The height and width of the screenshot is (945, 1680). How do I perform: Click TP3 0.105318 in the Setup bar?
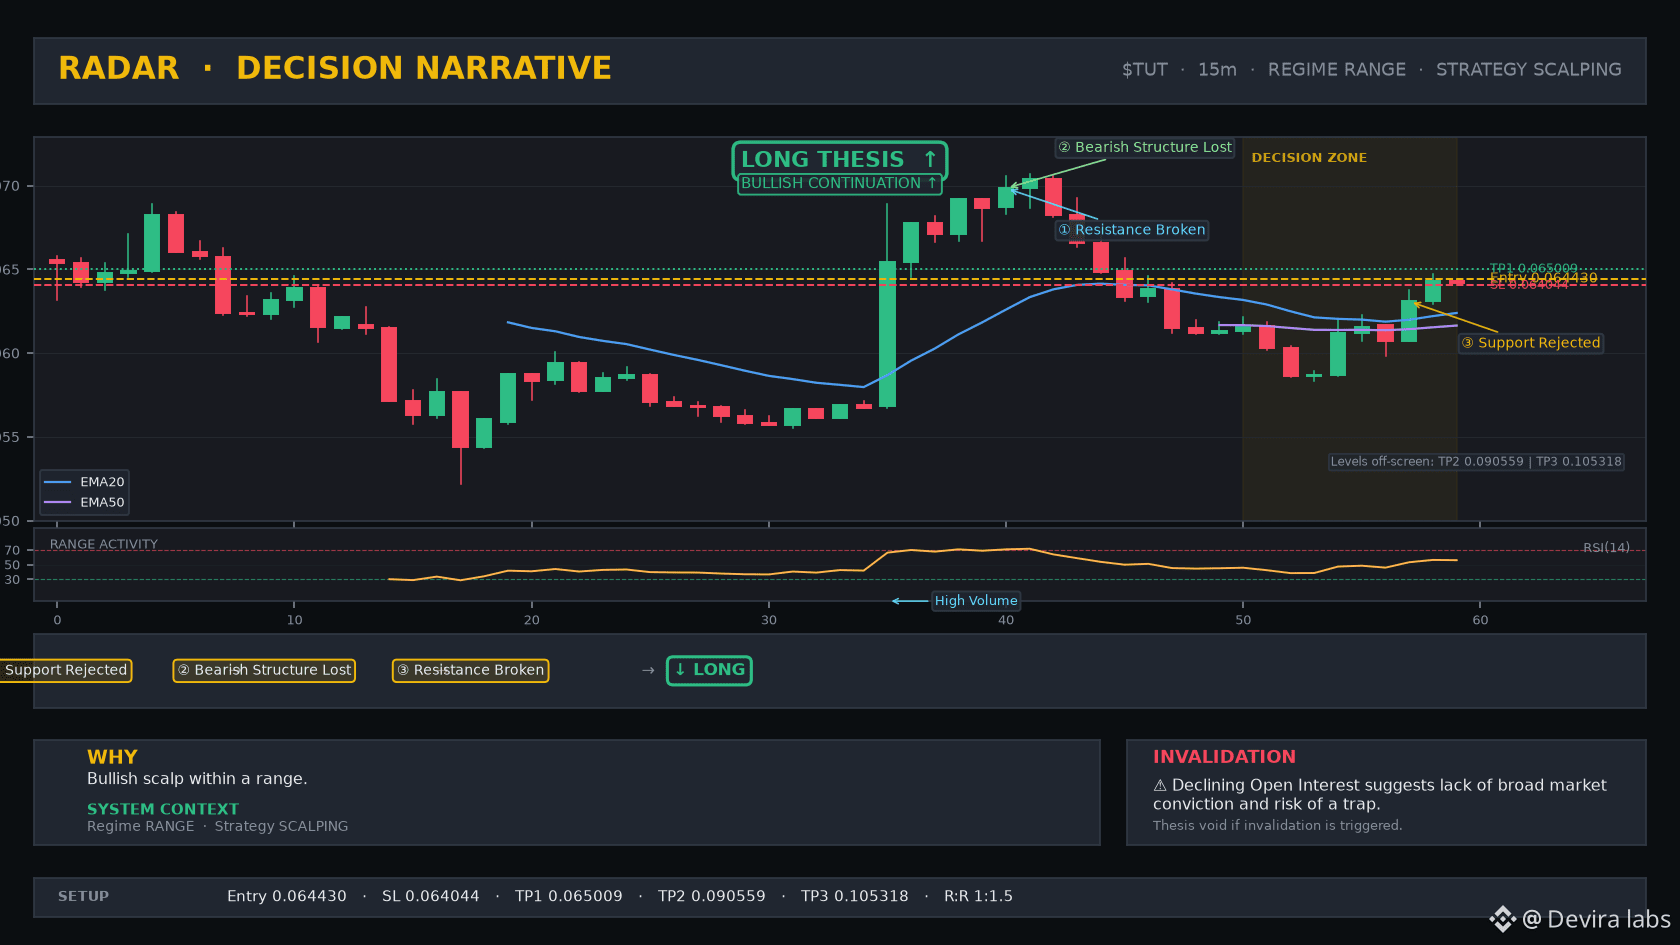tap(855, 897)
